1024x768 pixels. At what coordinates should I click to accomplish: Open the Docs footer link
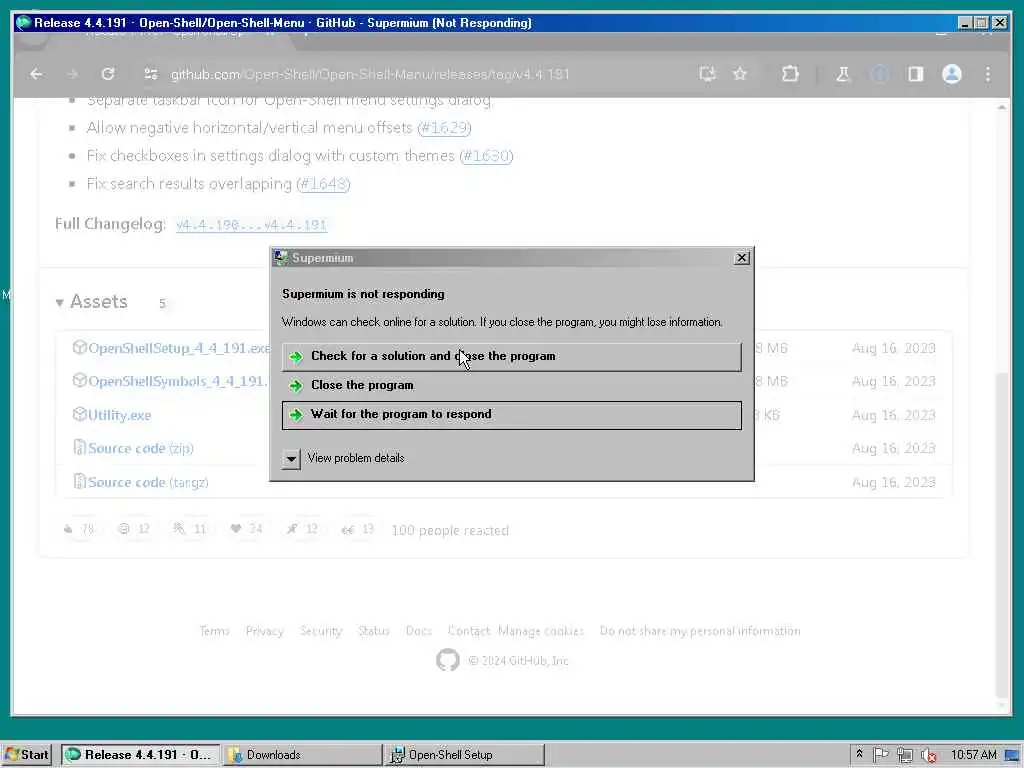419,631
